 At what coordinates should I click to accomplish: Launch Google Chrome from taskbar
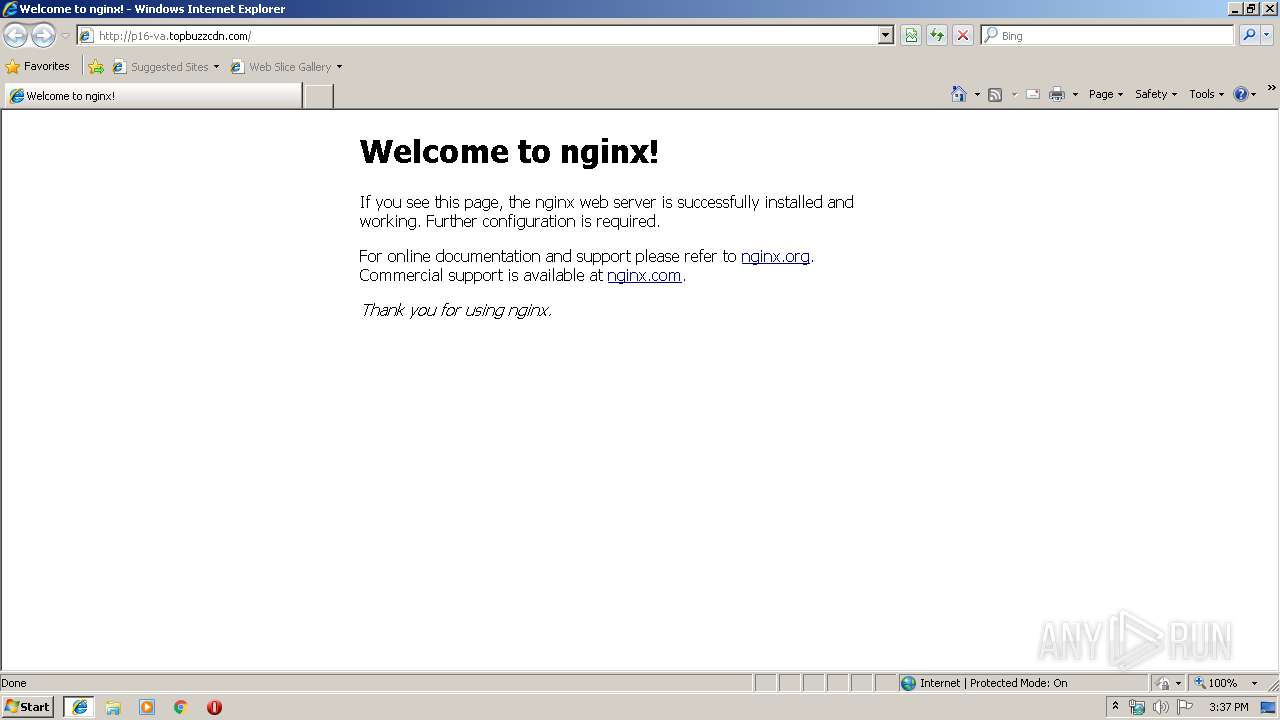[x=181, y=707]
